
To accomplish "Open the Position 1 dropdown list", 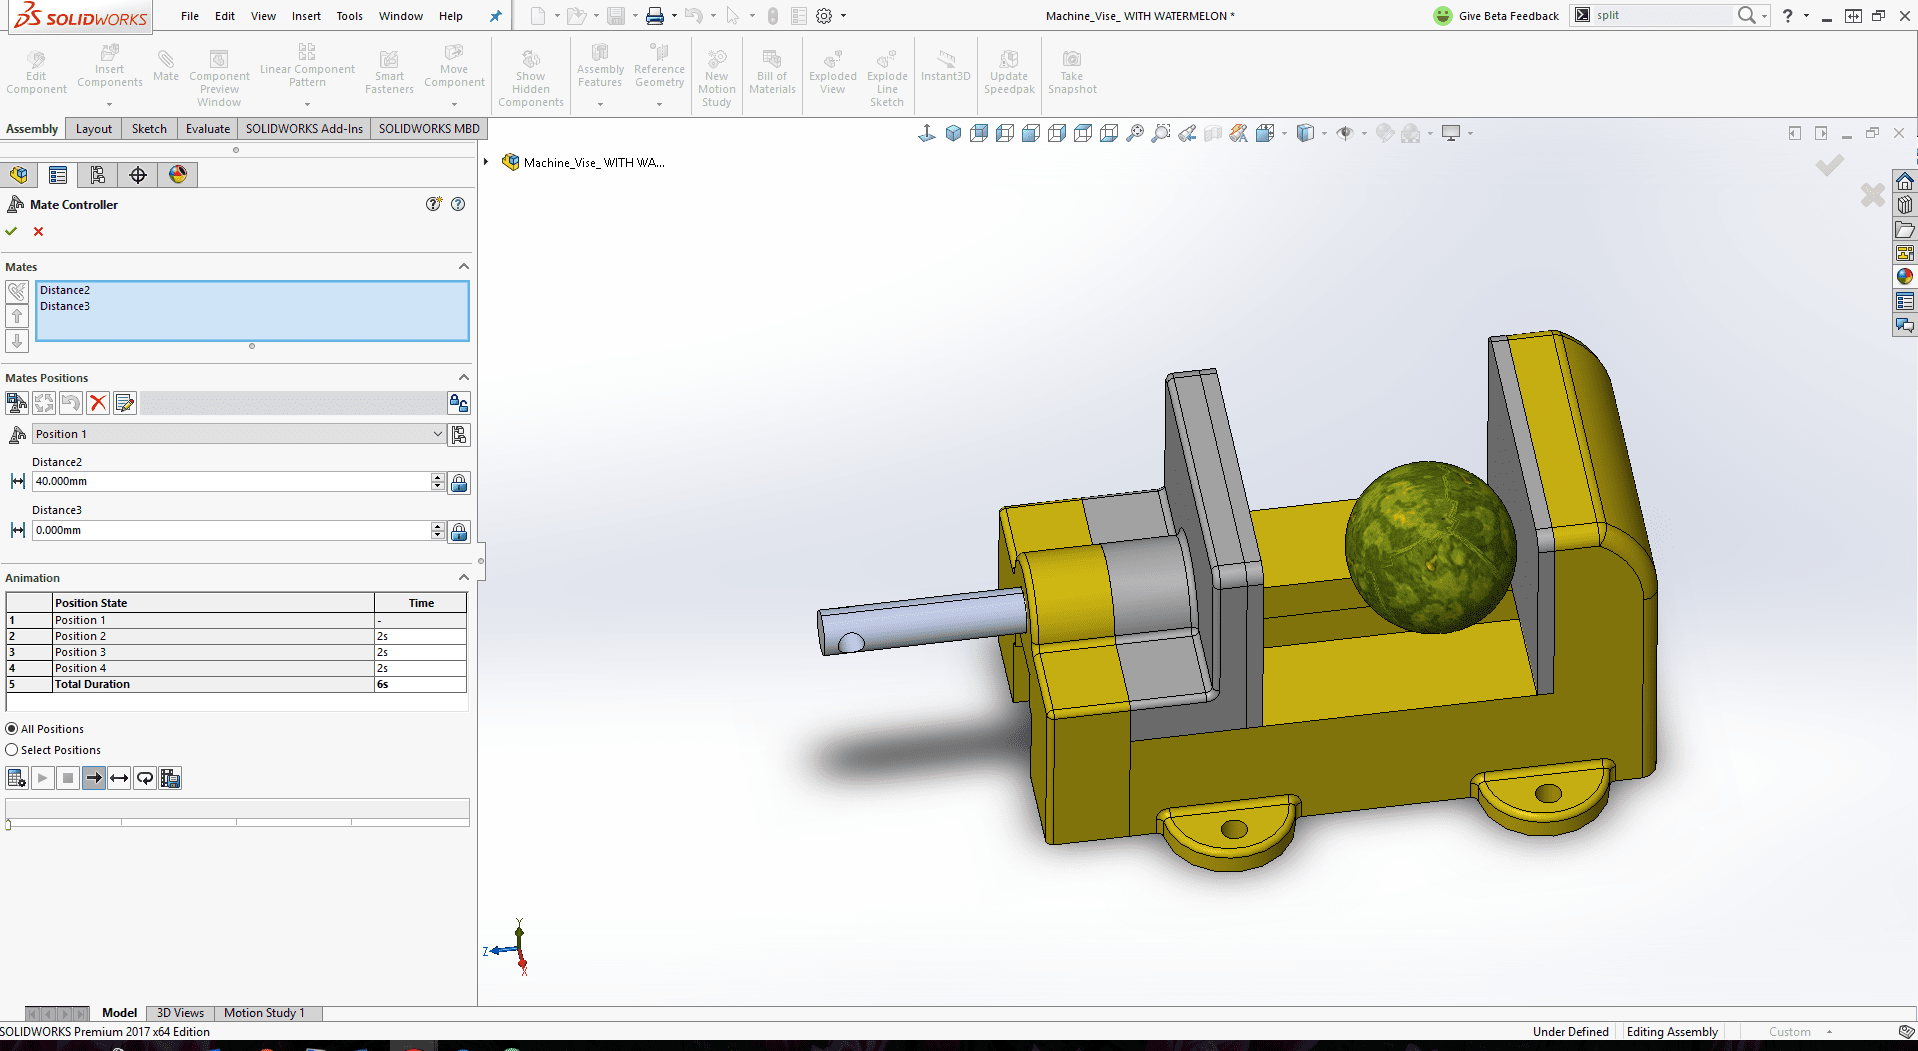I will pos(437,434).
